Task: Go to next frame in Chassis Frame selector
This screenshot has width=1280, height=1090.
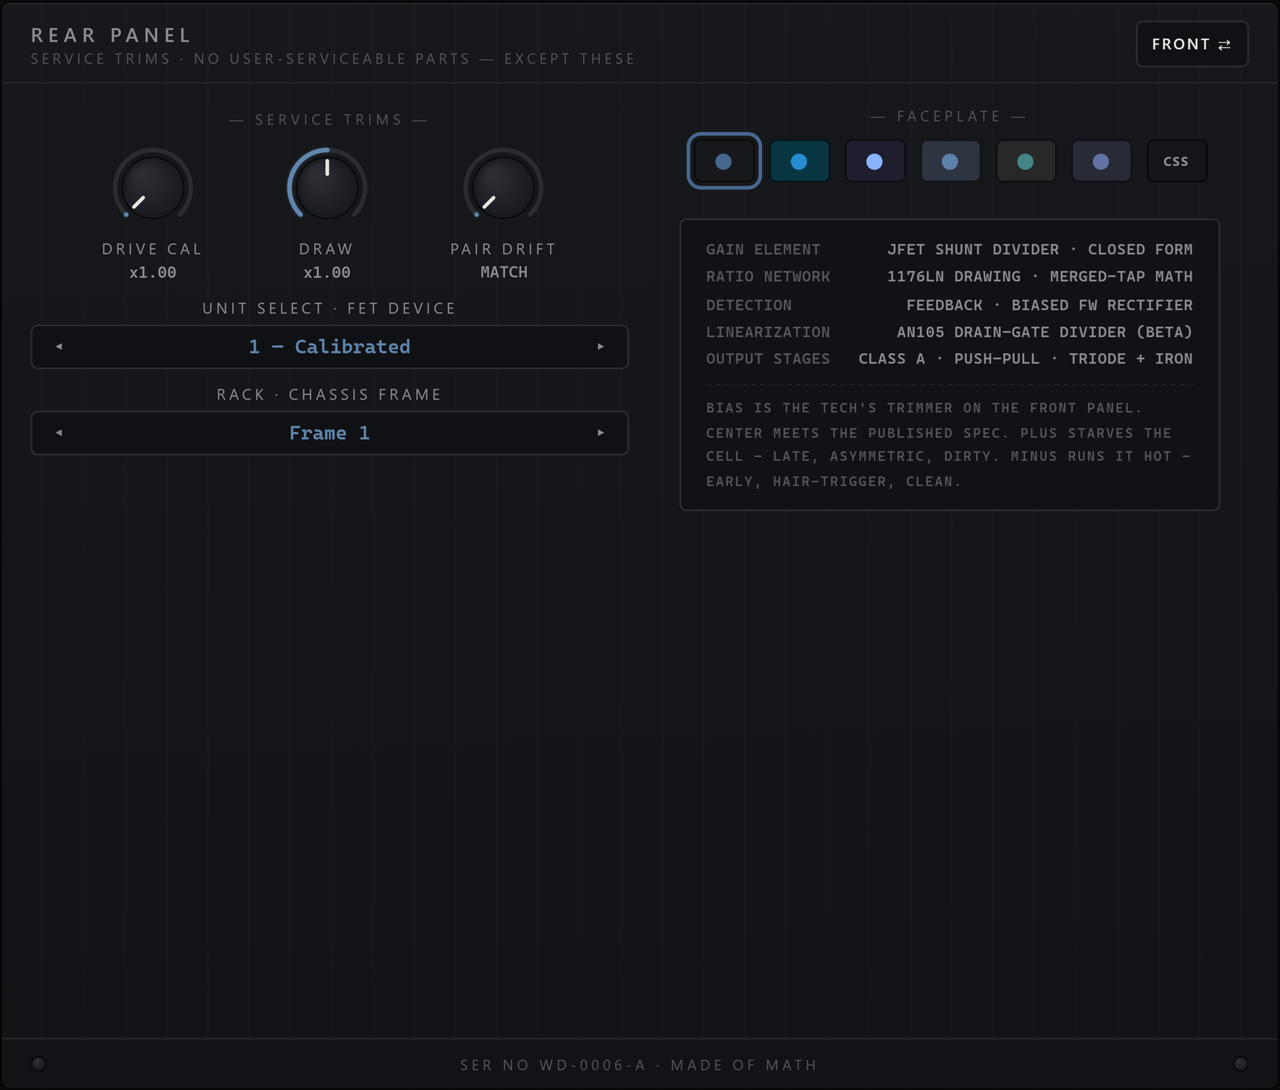Action: point(600,433)
